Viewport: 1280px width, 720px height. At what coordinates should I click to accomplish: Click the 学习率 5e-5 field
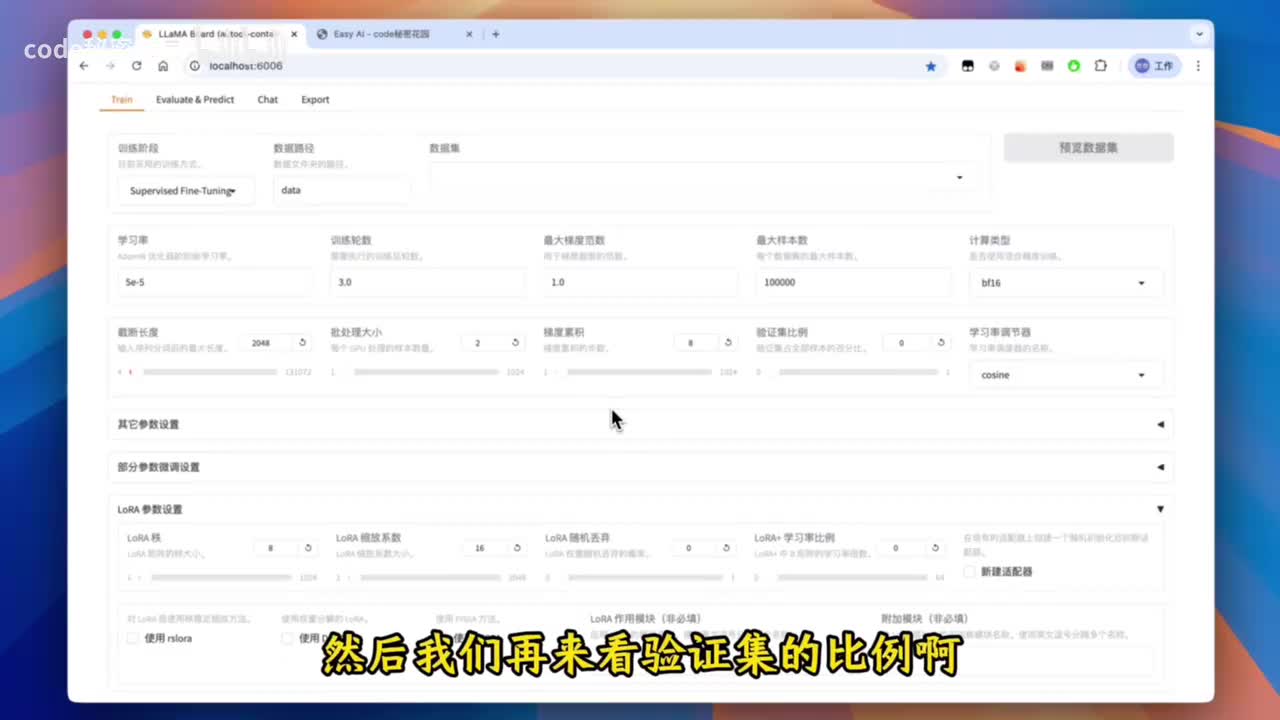click(215, 283)
